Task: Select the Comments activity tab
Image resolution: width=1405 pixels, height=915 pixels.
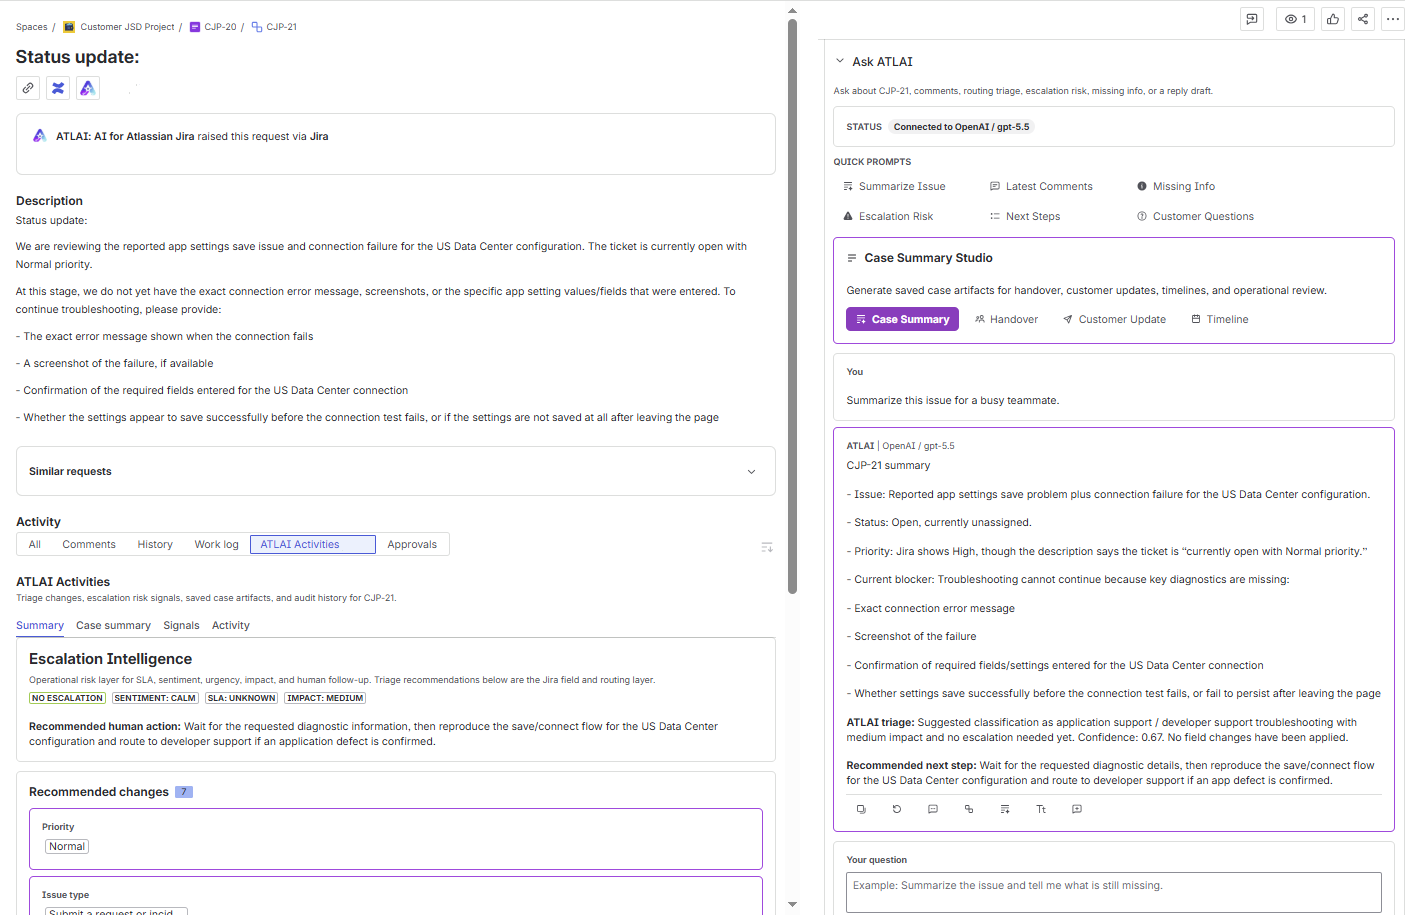Action: [89, 544]
